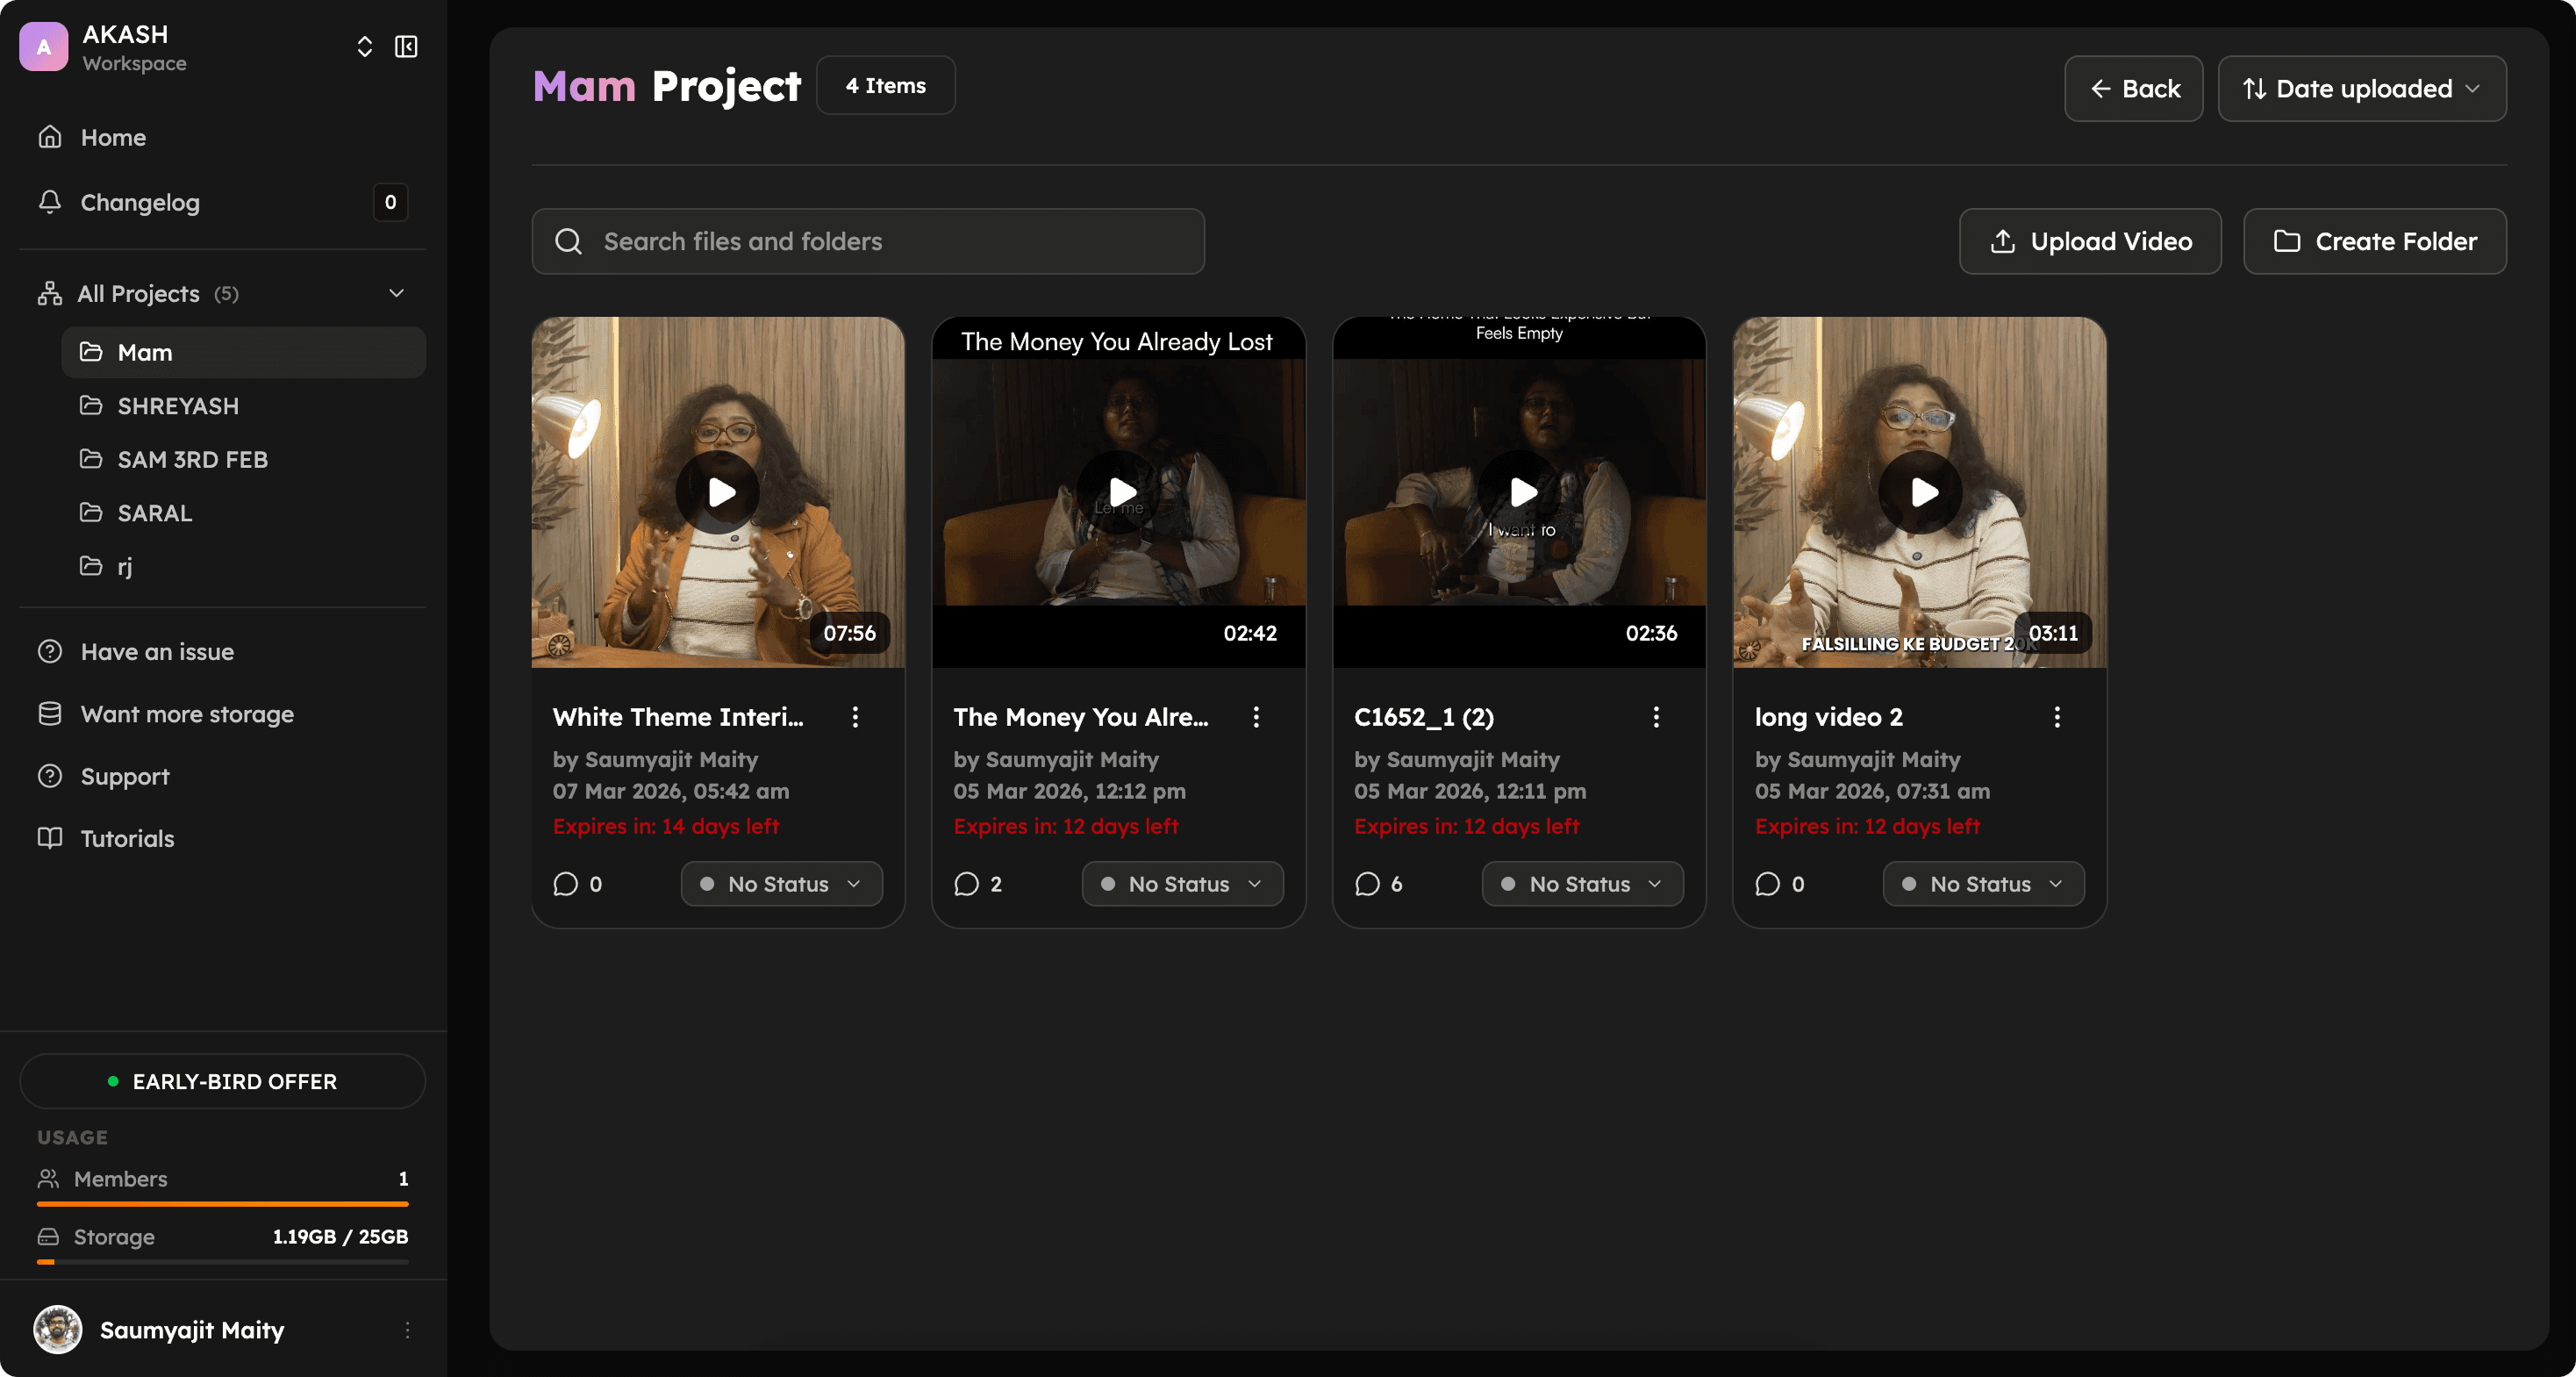The image size is (2576, 1377).
Task: Open Changelog in the sidebar
Action: coord(140,203)
